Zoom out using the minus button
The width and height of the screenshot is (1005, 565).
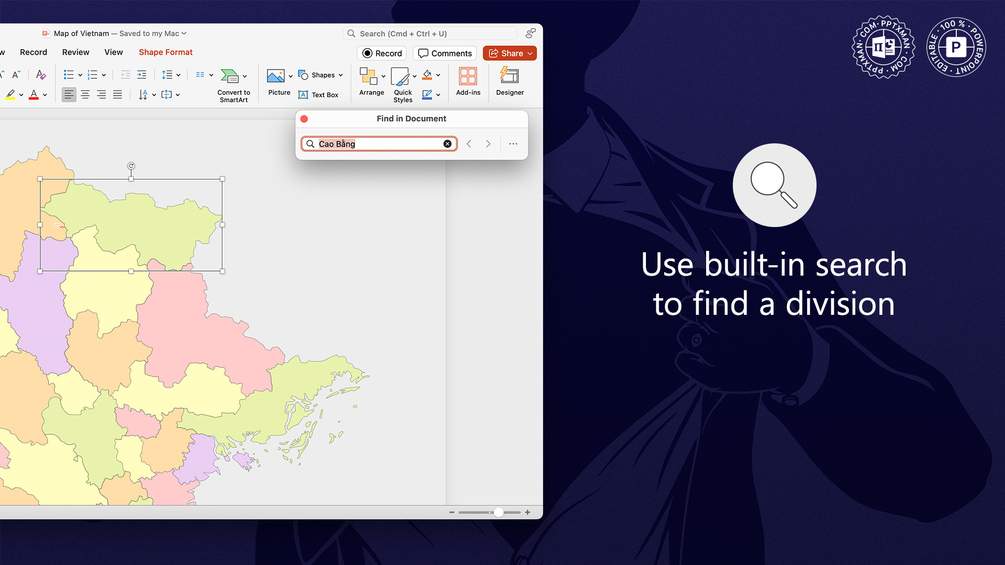[x=452, y=512]
